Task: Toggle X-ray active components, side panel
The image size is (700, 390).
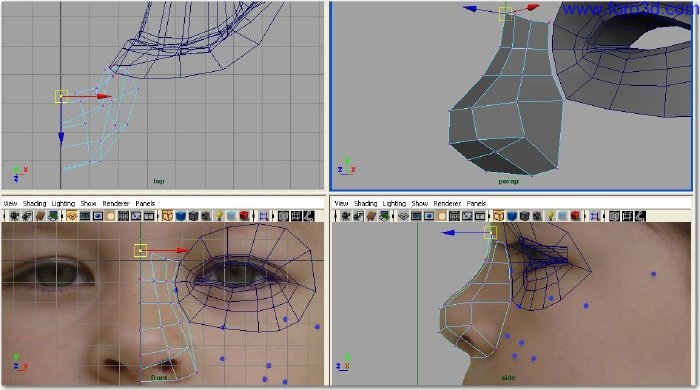Action: click(x=628, y=216)
